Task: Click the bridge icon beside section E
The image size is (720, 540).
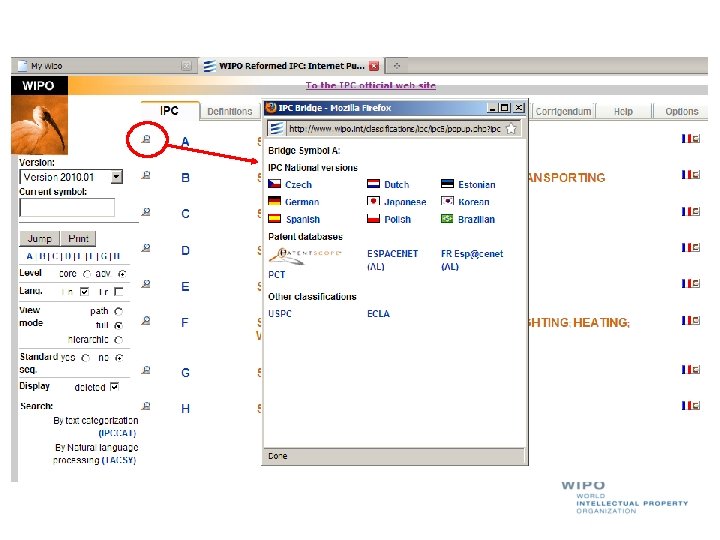Action: click(146, 284)
